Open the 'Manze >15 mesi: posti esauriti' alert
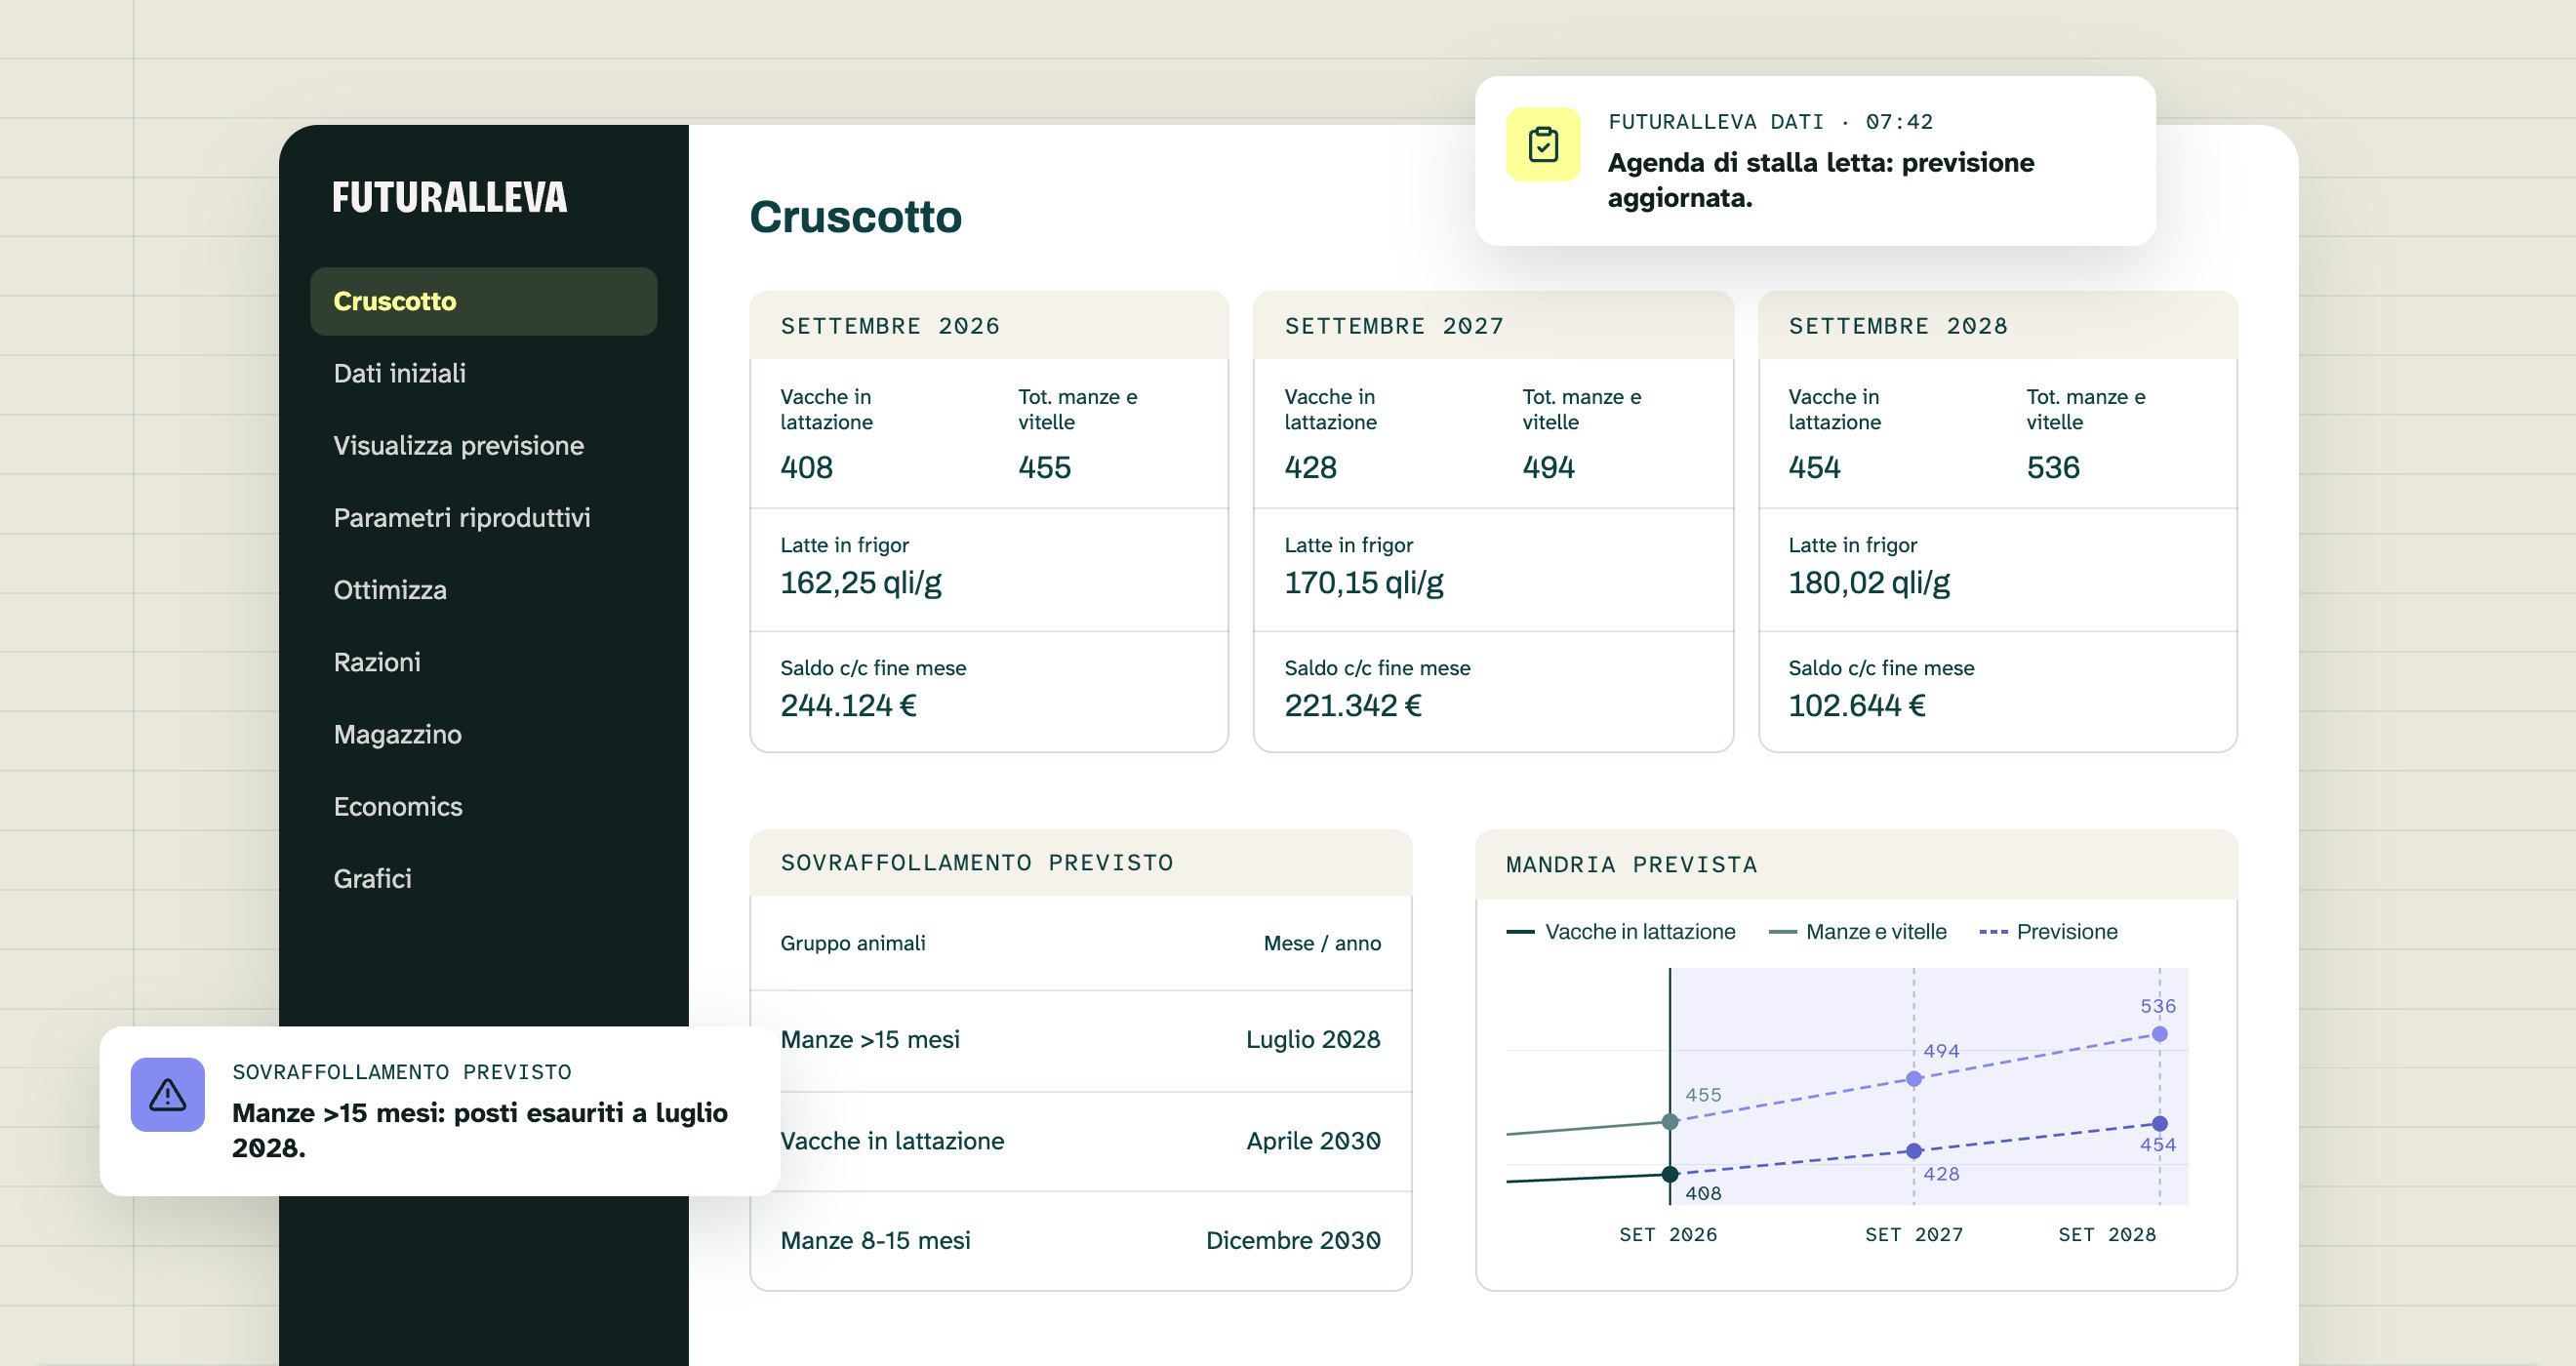The image size is (2576, 1366). (440, 1111)
